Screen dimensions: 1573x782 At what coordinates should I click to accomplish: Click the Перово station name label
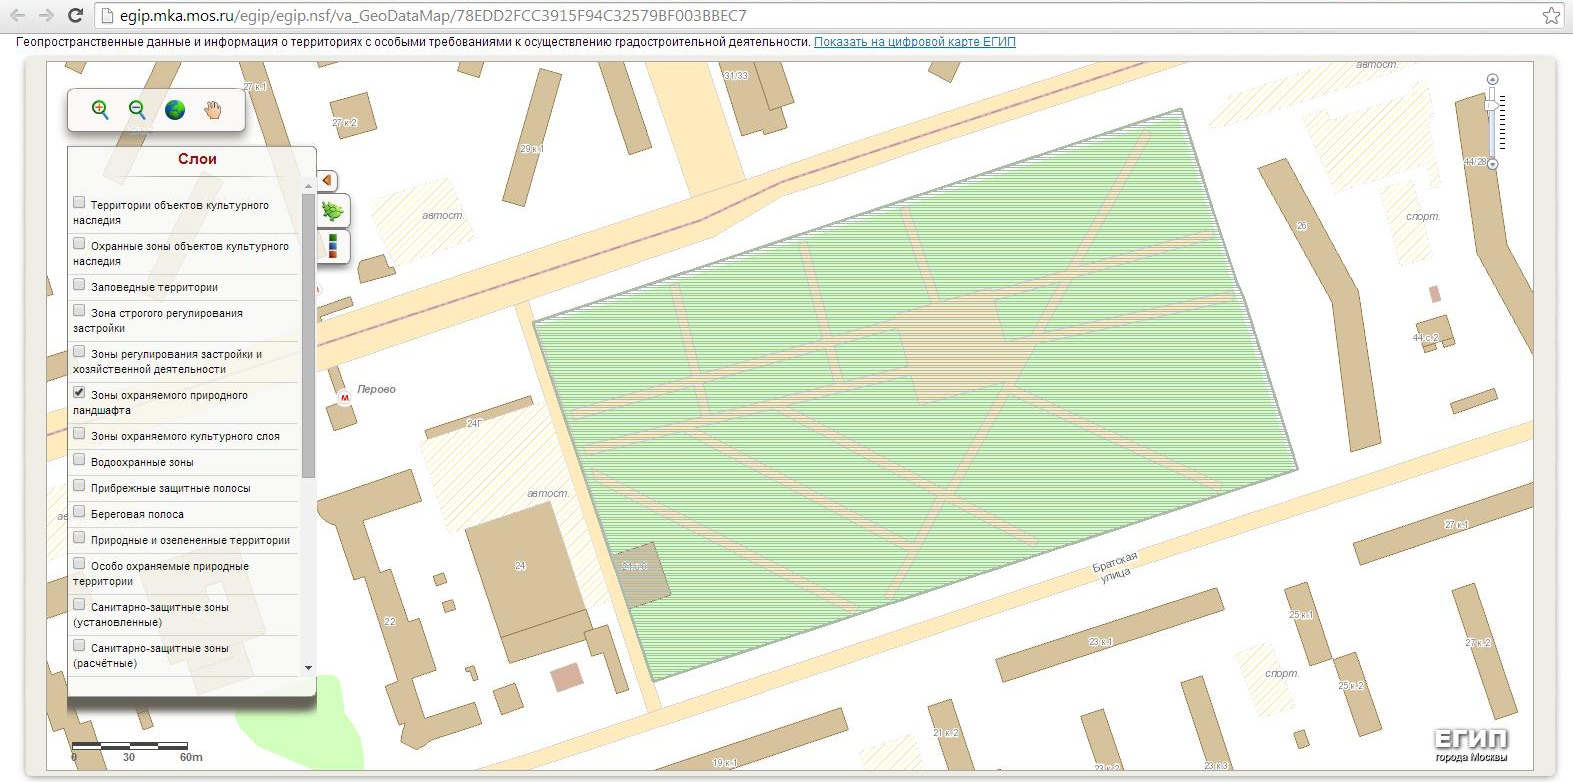[x=376, y=389]
